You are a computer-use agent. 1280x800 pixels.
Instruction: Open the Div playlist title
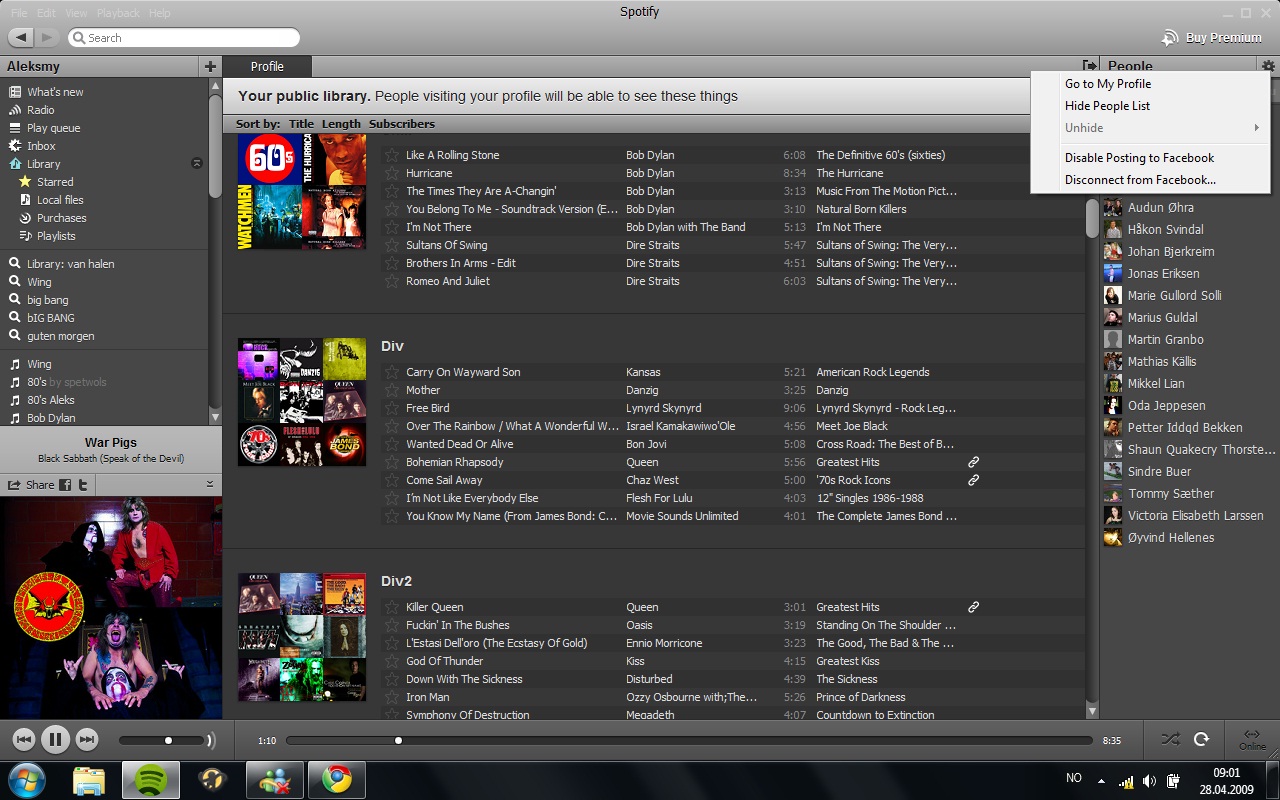[x=392, y=346]
